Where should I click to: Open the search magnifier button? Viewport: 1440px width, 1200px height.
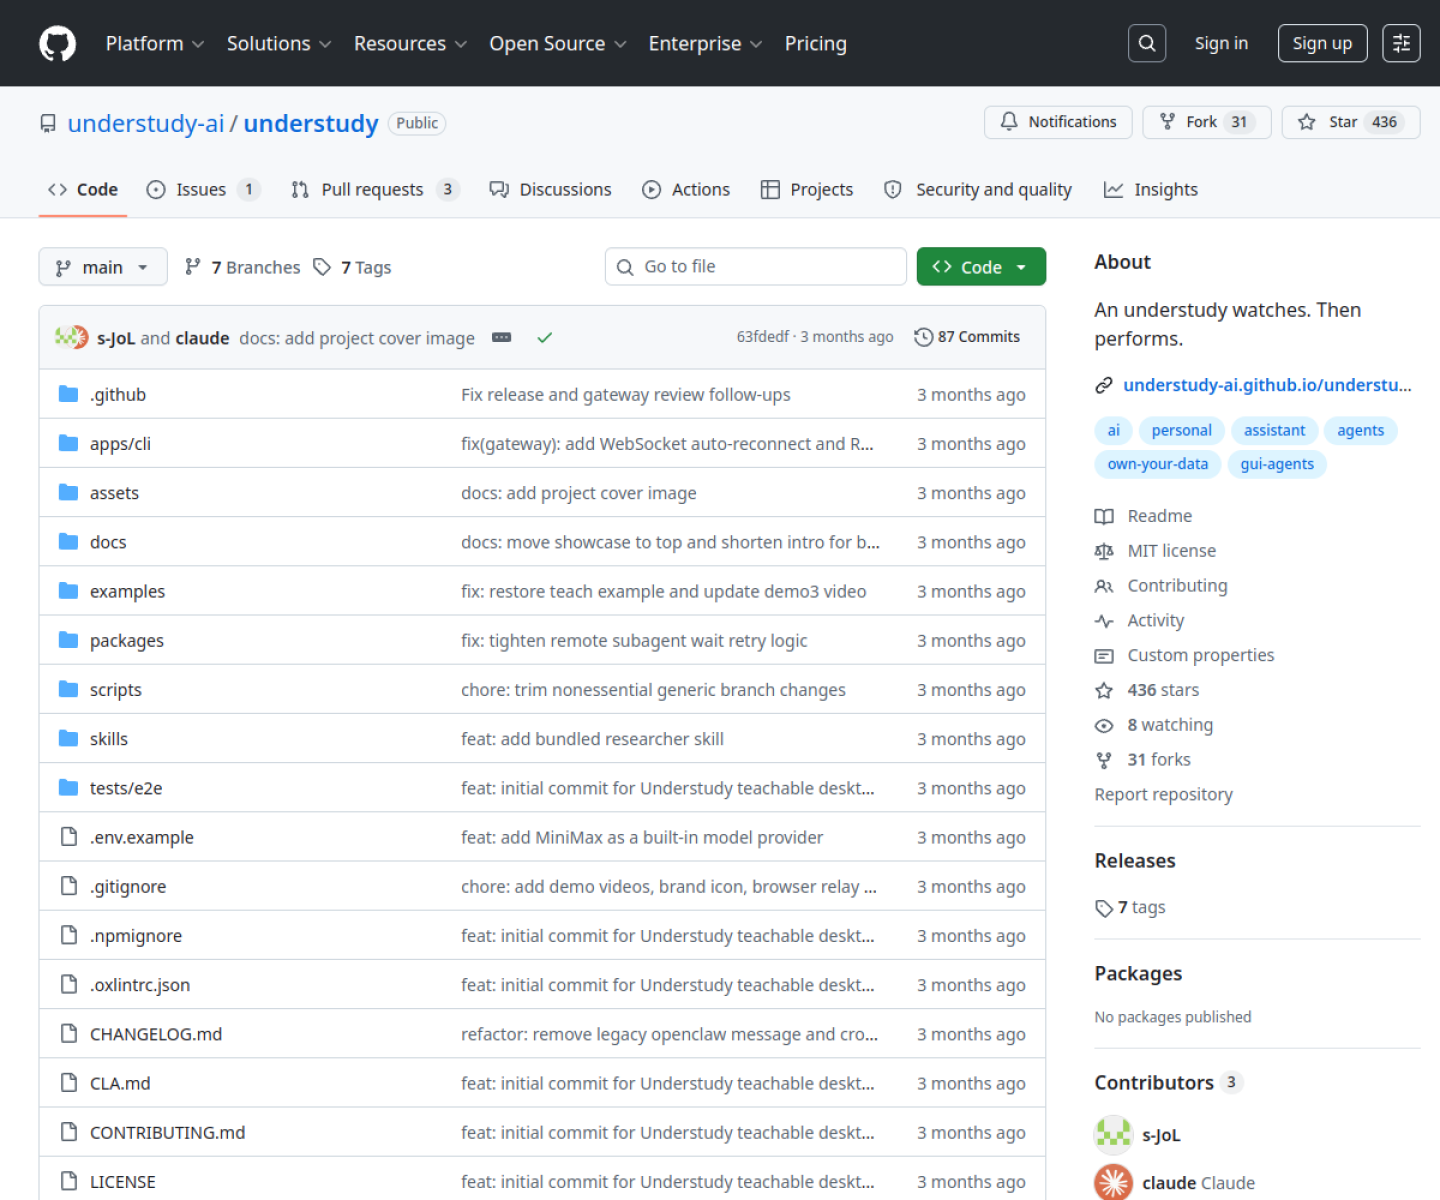[x=1147, y=43]
